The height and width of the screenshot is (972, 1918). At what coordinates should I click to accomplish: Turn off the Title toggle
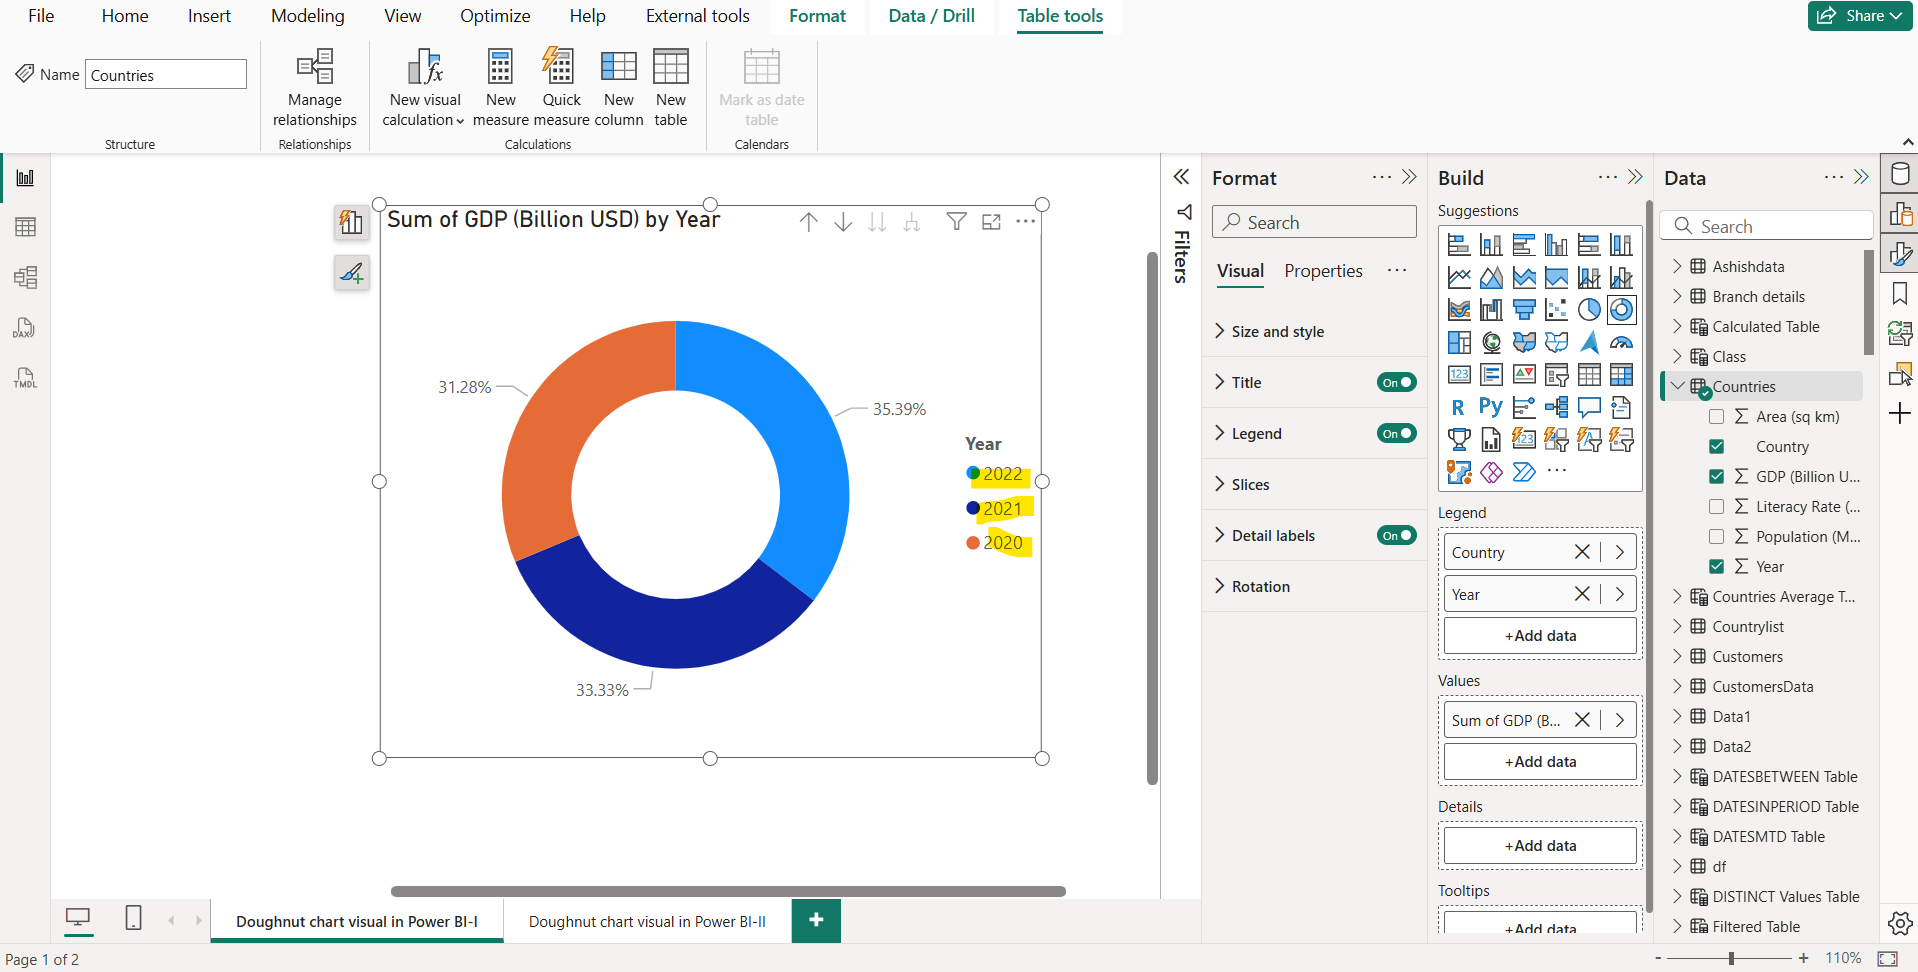click(1396, 382)
